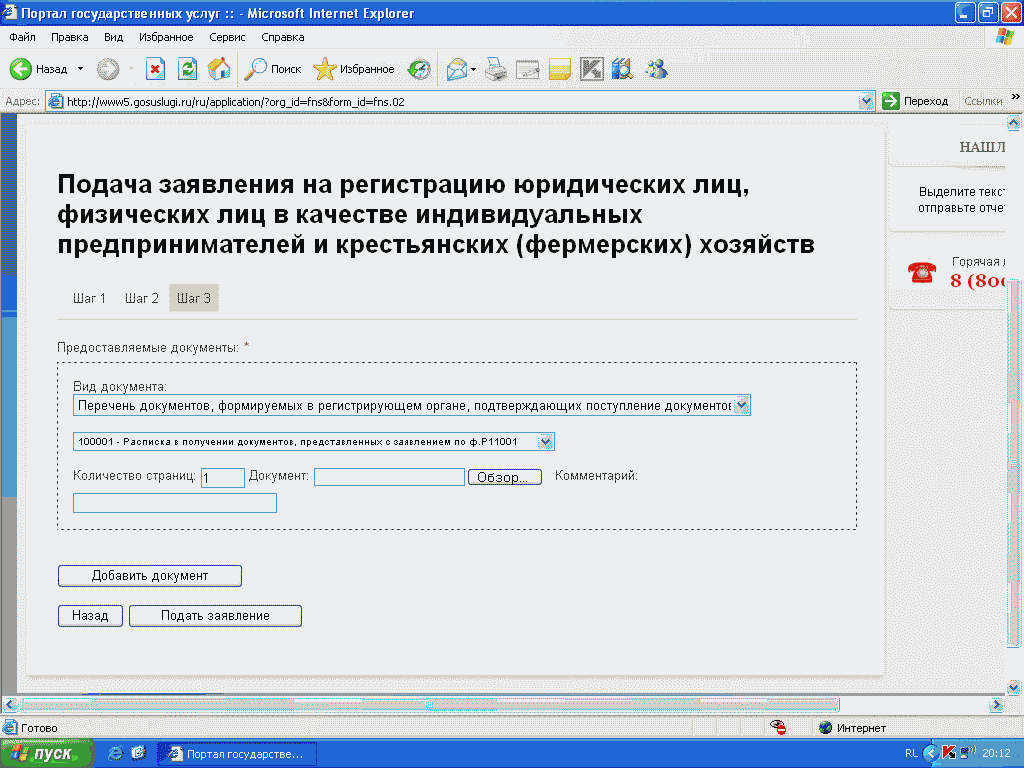Image resolution: width=1024 pixels, height=768 pixels.
Task: Click the Количество страниц input field
Action: [222, 478]
